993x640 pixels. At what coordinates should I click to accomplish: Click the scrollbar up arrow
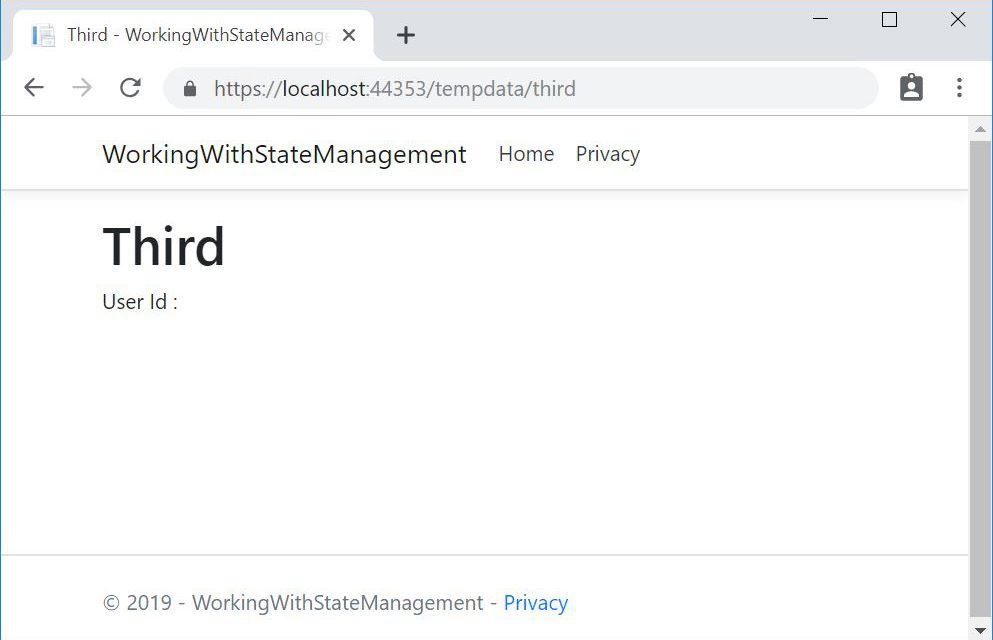(x=980, y=129)
